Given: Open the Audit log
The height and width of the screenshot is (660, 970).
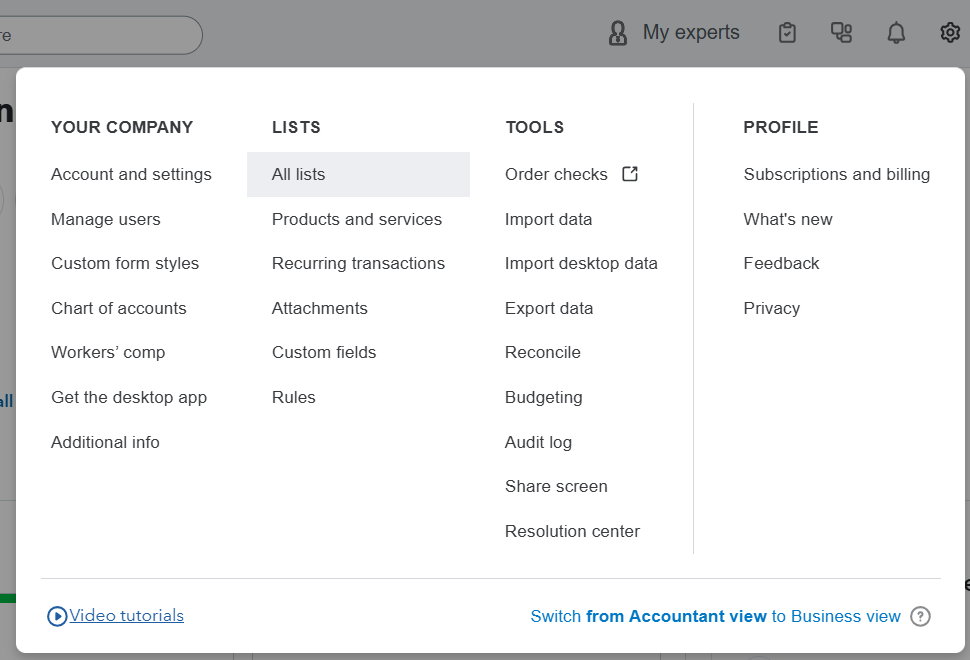Looking at the screenshot, I should pos(538,442).
